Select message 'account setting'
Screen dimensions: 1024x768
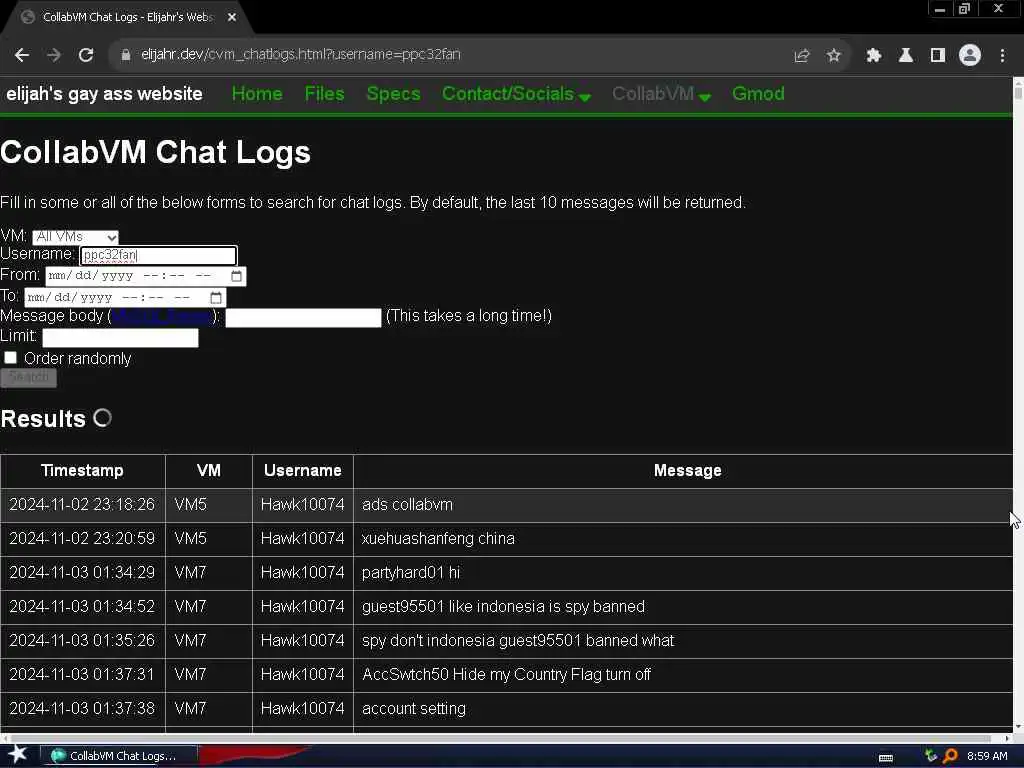pyautogui.click(x=413, y=709)
